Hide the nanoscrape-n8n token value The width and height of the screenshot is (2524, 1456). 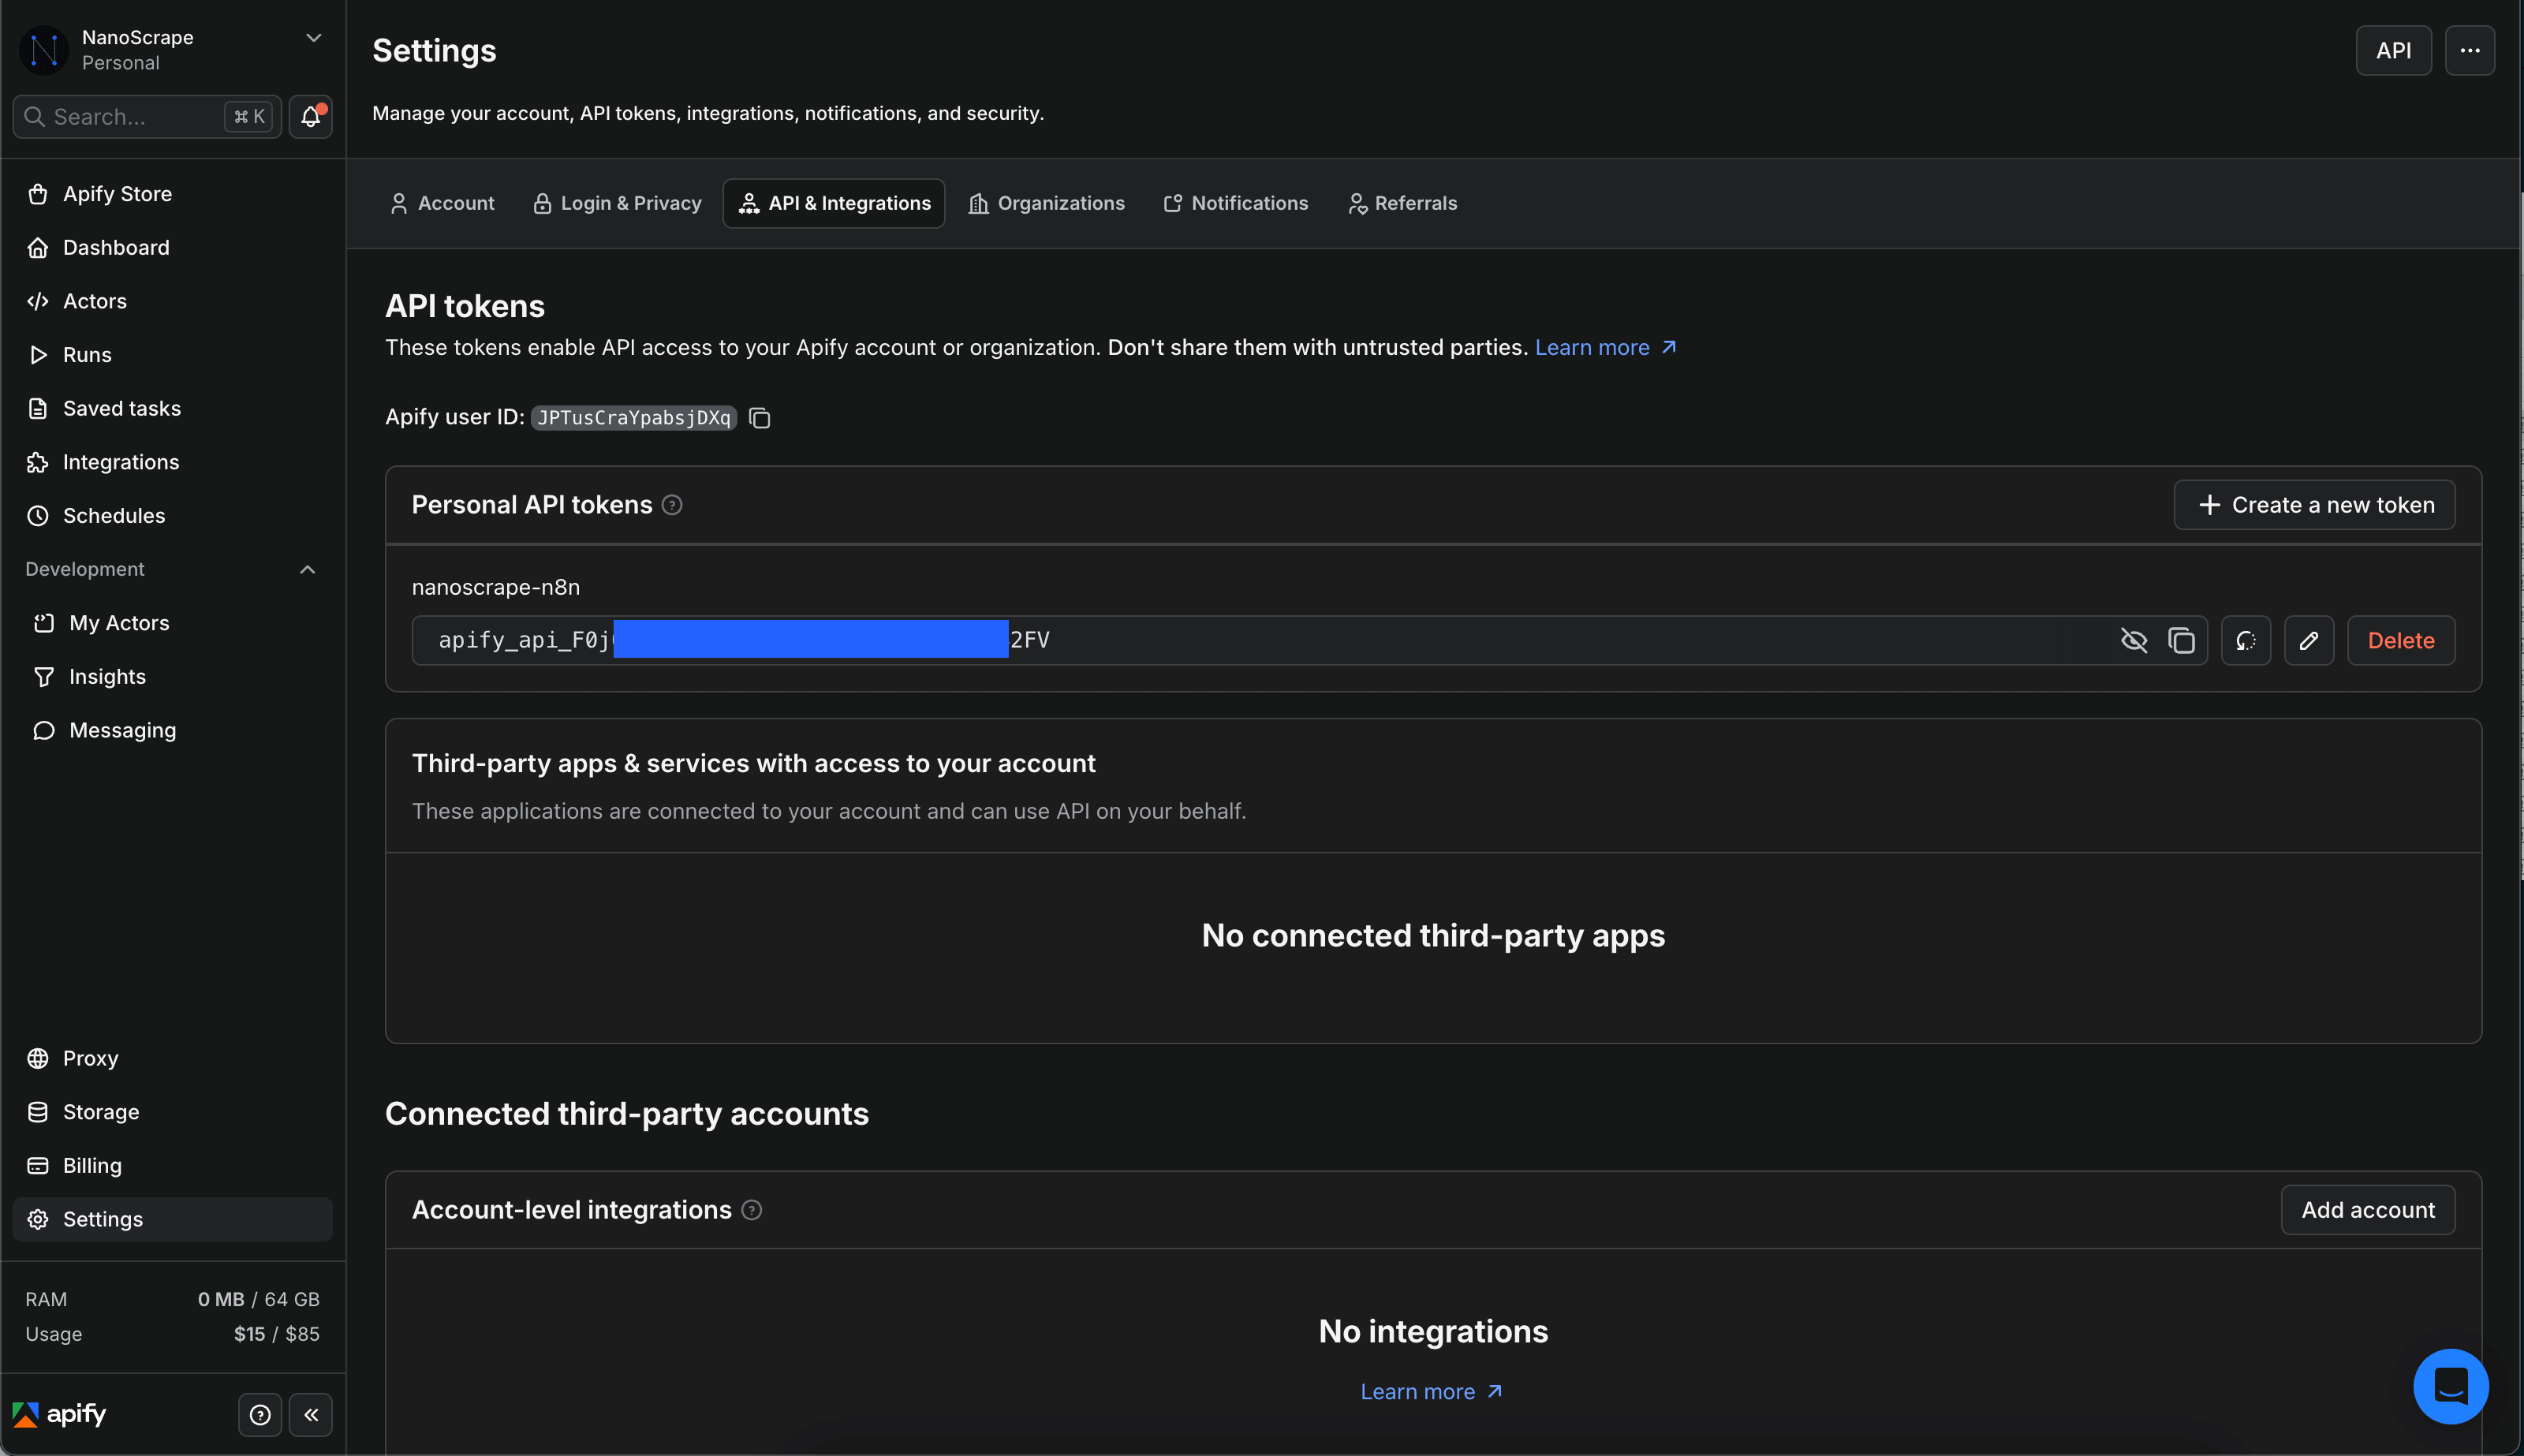click(x=2133, y=640)
